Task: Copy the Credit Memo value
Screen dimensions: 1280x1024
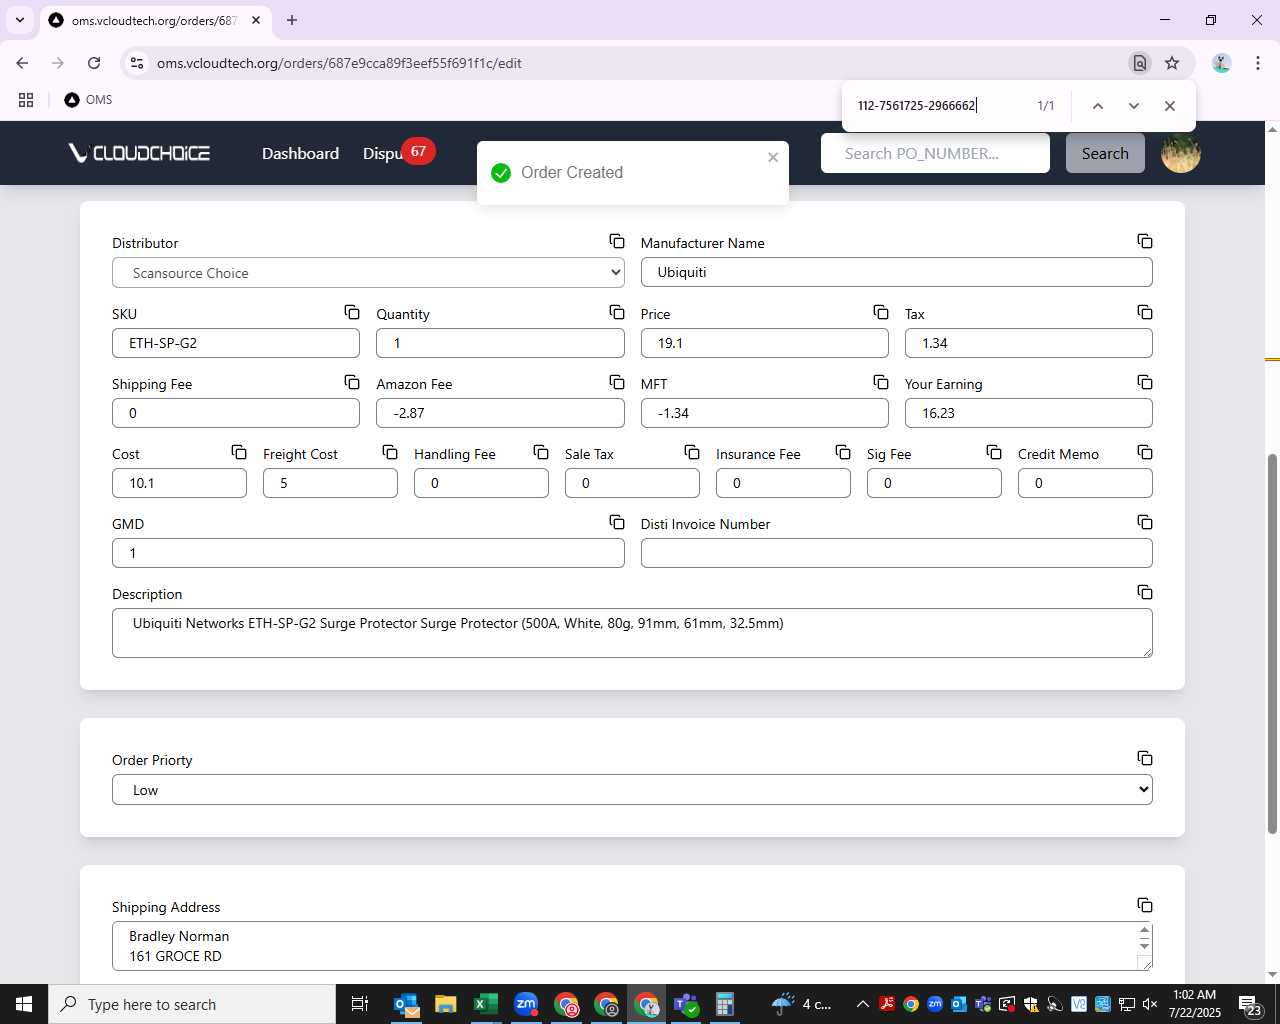Action: point(1145,452)
